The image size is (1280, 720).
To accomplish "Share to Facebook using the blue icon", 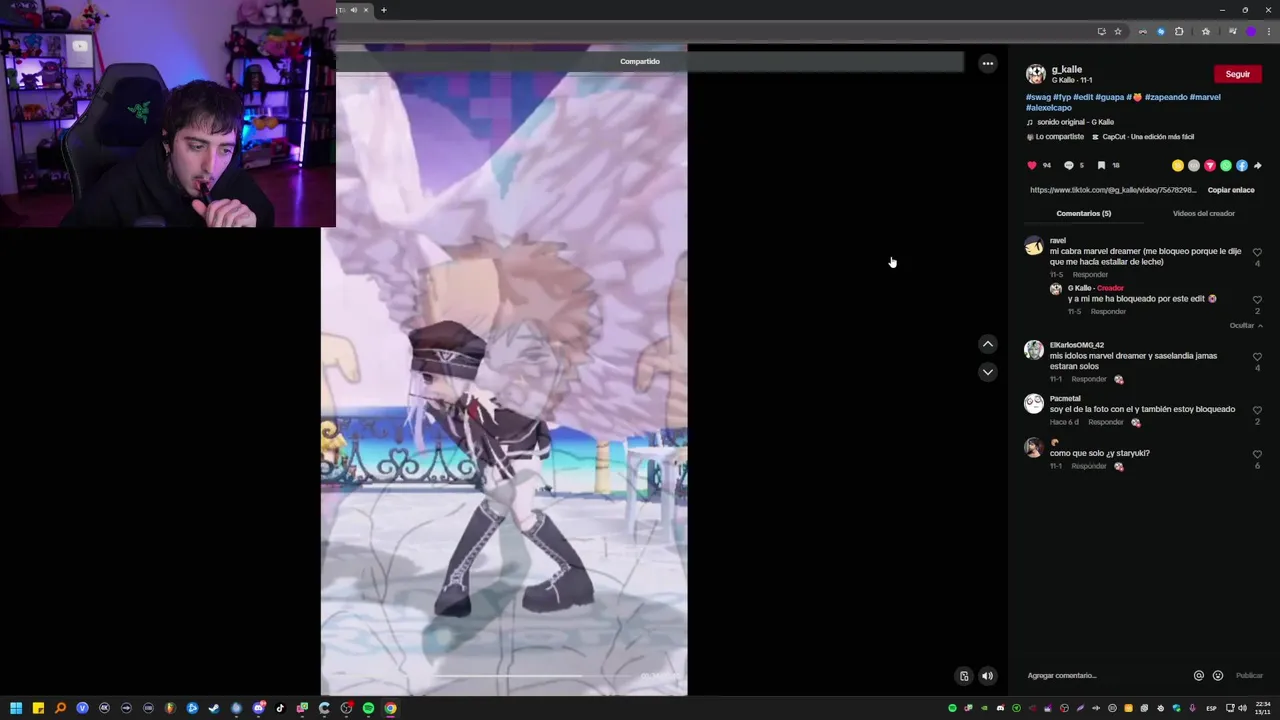I will [1242, 165].
